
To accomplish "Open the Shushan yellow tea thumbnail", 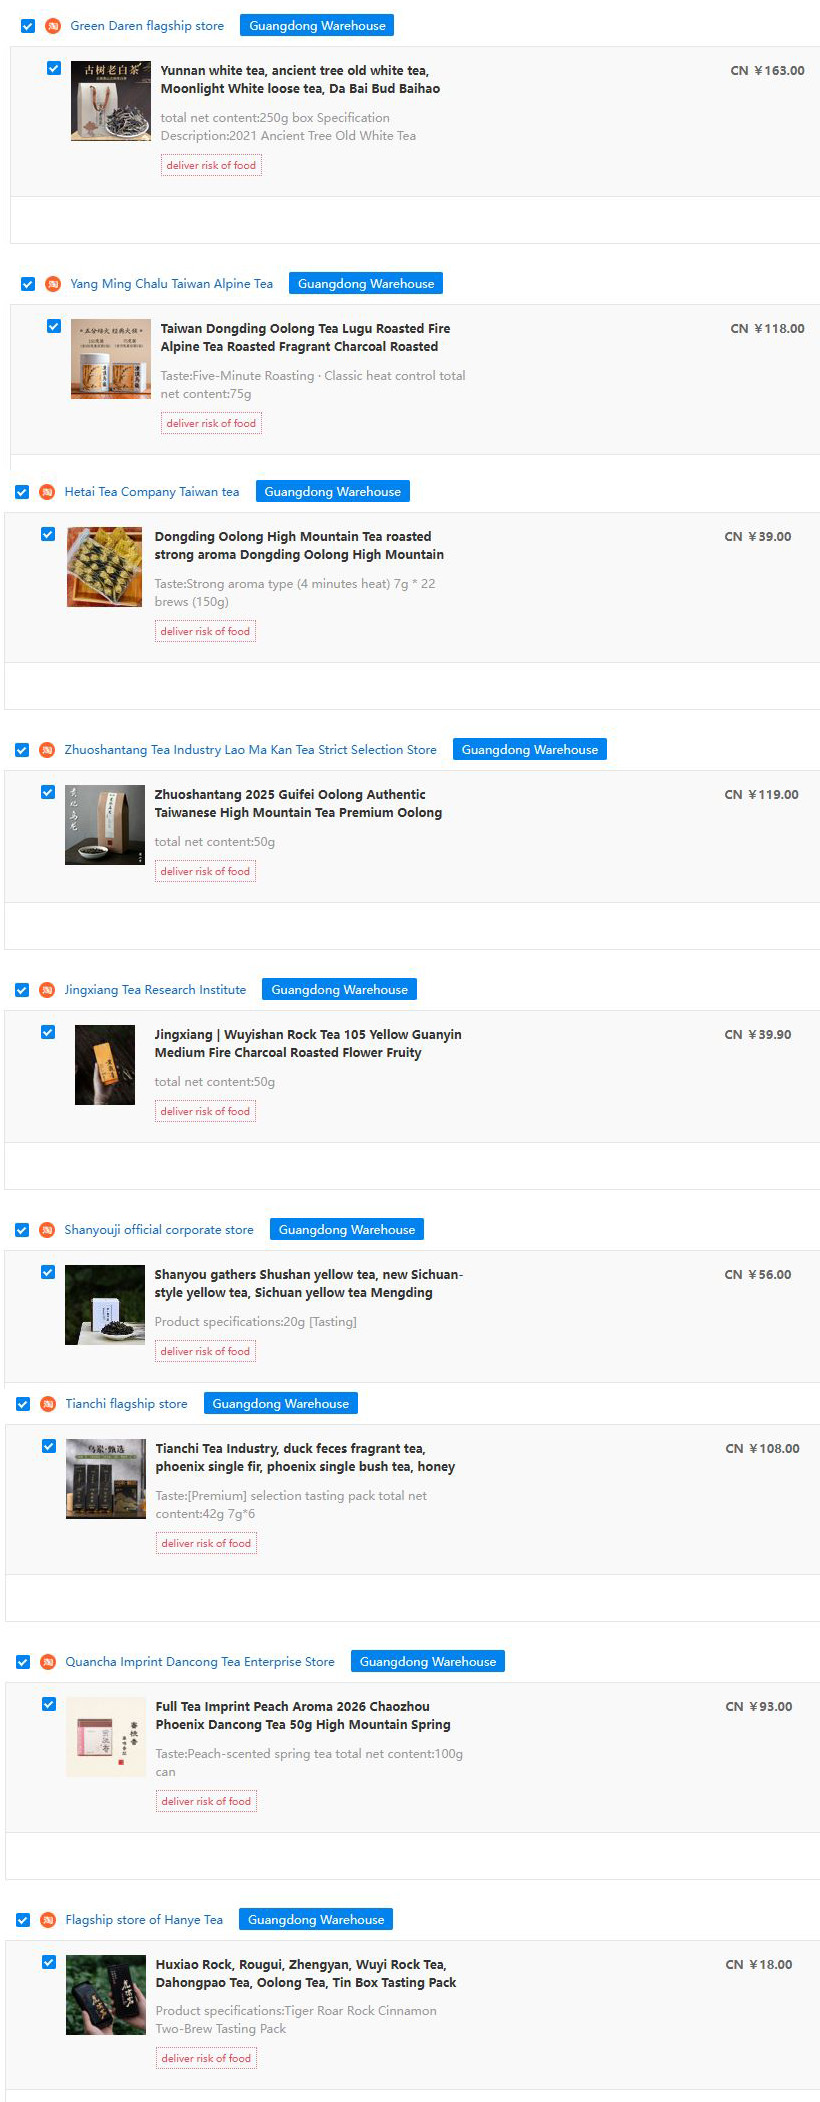I will pos(105,1305).
